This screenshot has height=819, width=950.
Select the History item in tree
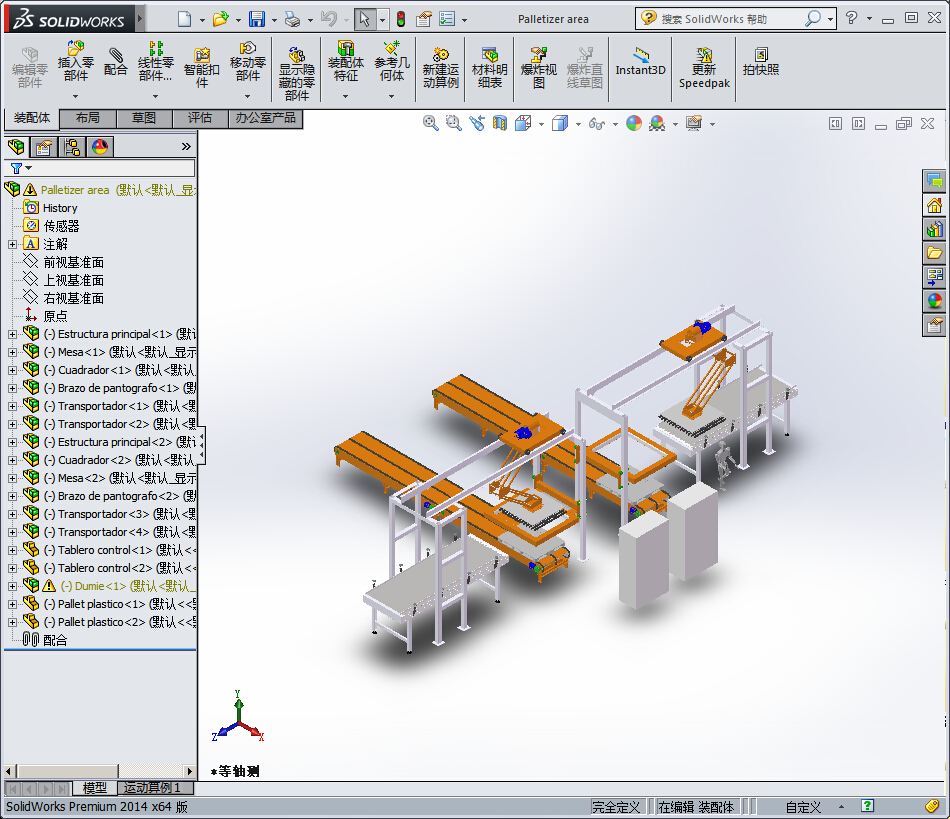click(60, 208)
